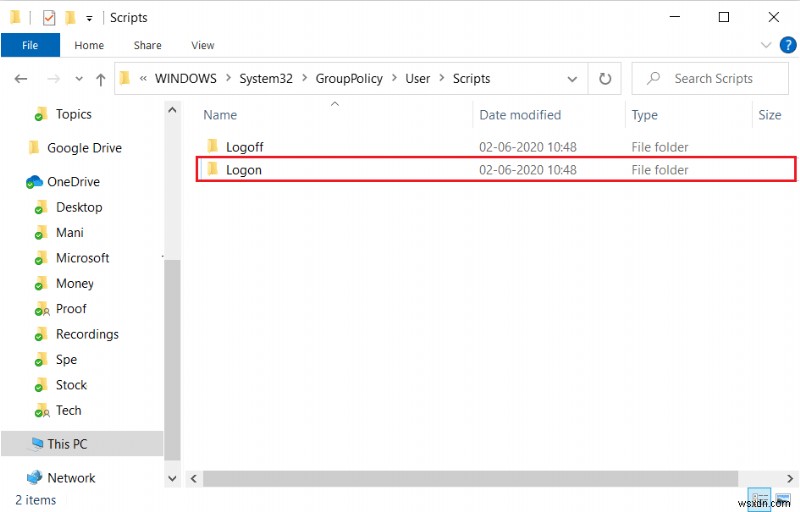Screen dimensions: 800x512
Task: Click the horizontal scrollbar left arrow
Action: [x=193, y=478]
